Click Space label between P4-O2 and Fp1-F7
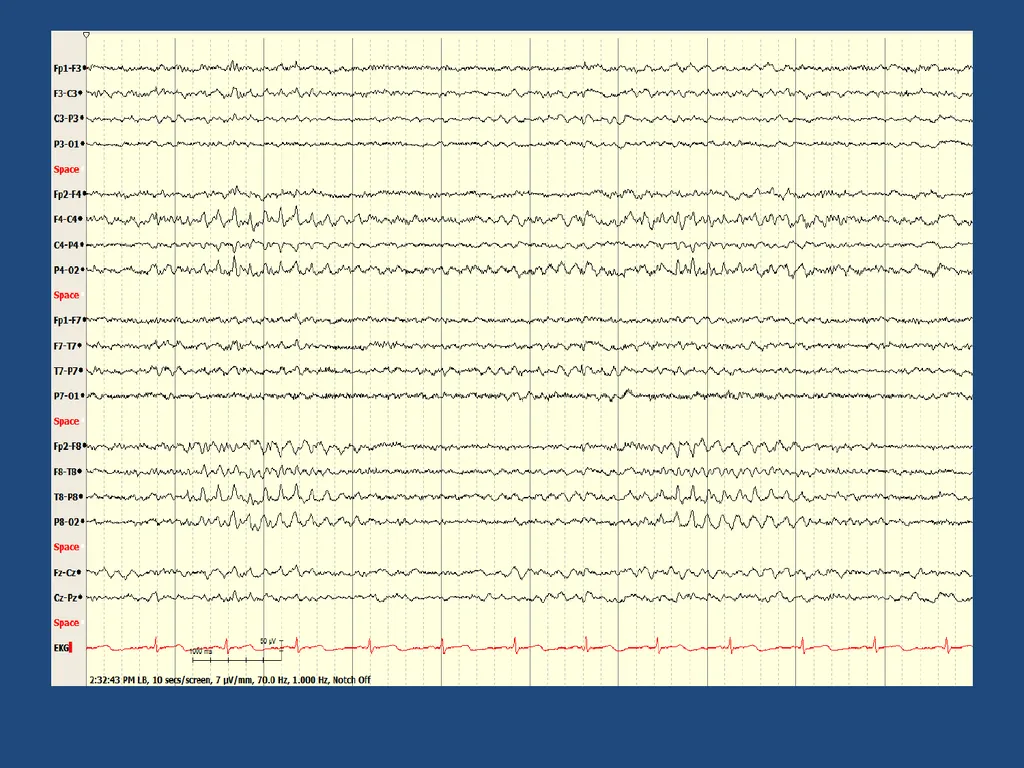 click(x=66, y=295)
